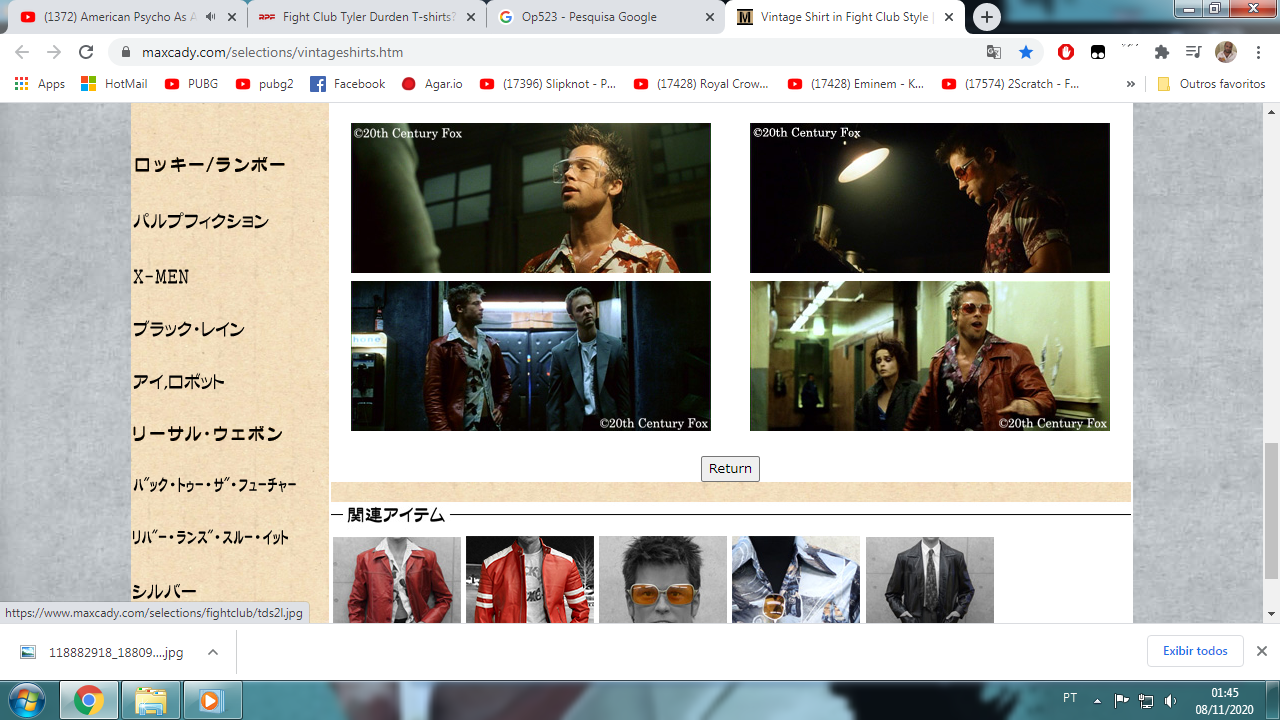Open the シルバー sidebar link
Viewport: 1280px width, 720px height.
(x=165, y=591)
